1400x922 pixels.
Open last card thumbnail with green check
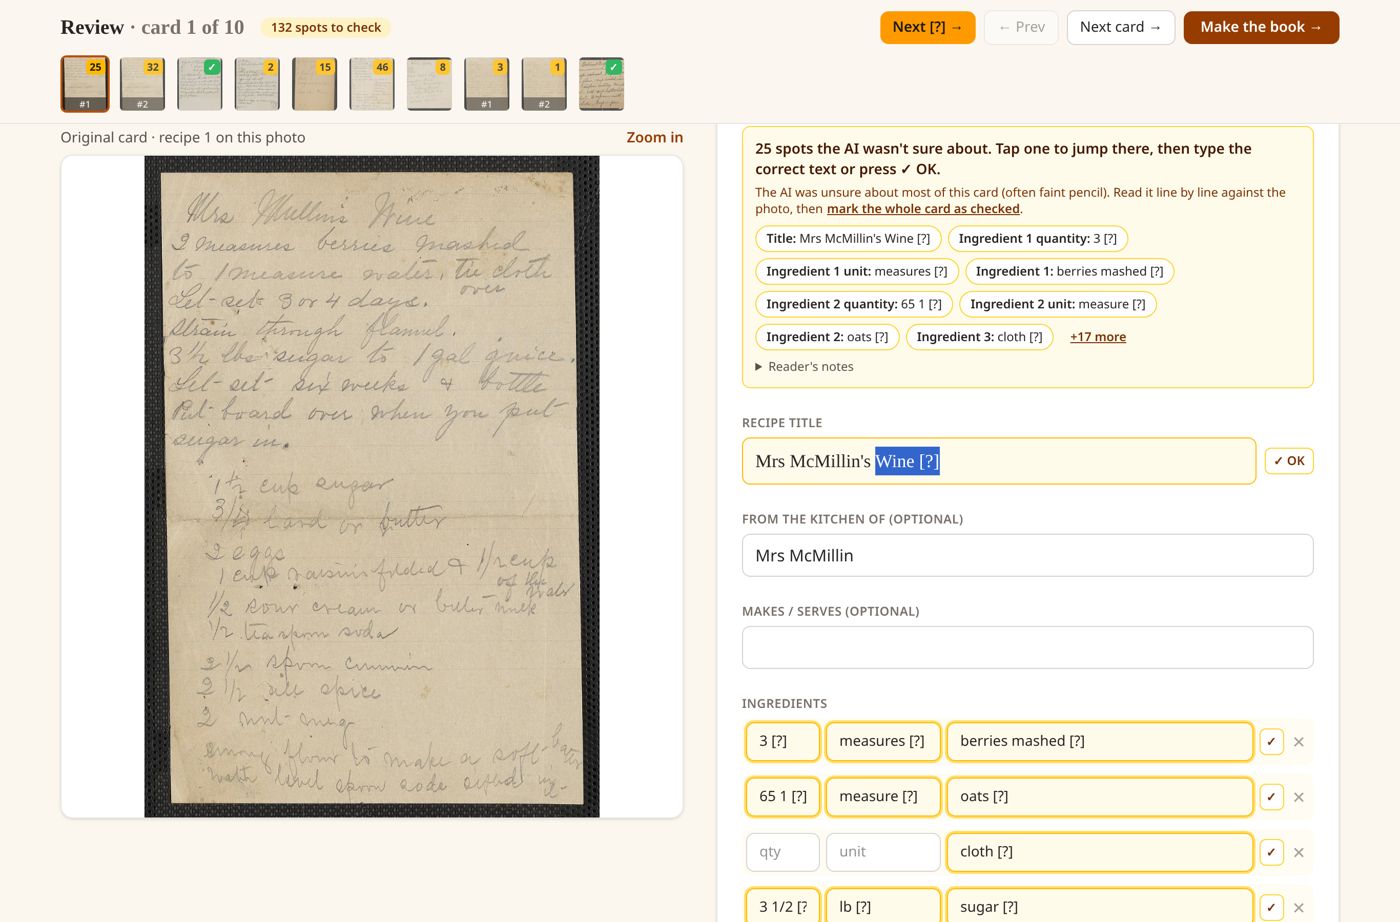pos(602,84)
